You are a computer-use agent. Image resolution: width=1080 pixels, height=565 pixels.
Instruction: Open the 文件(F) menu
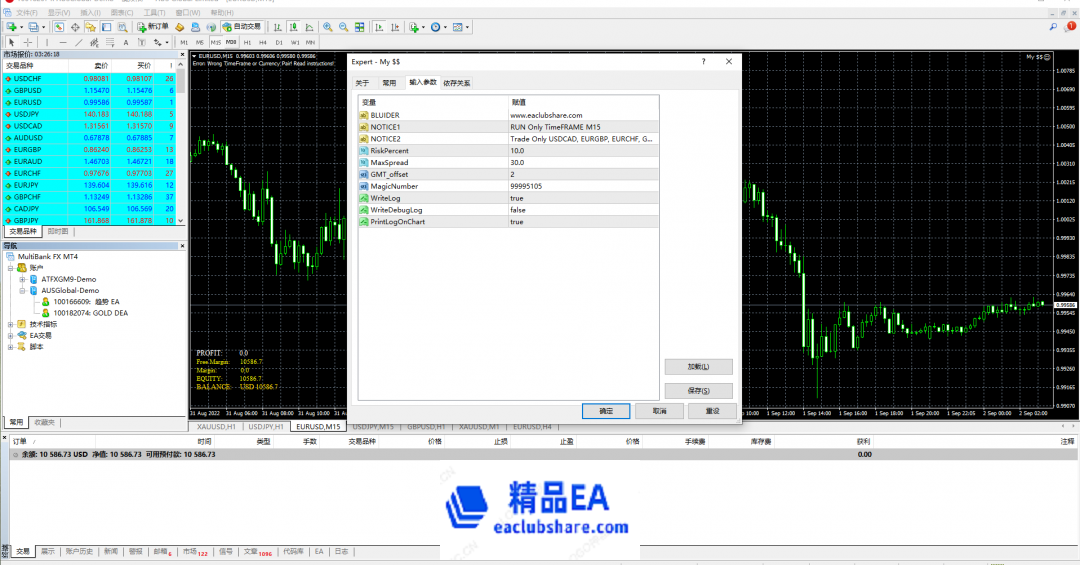point(27,12)
